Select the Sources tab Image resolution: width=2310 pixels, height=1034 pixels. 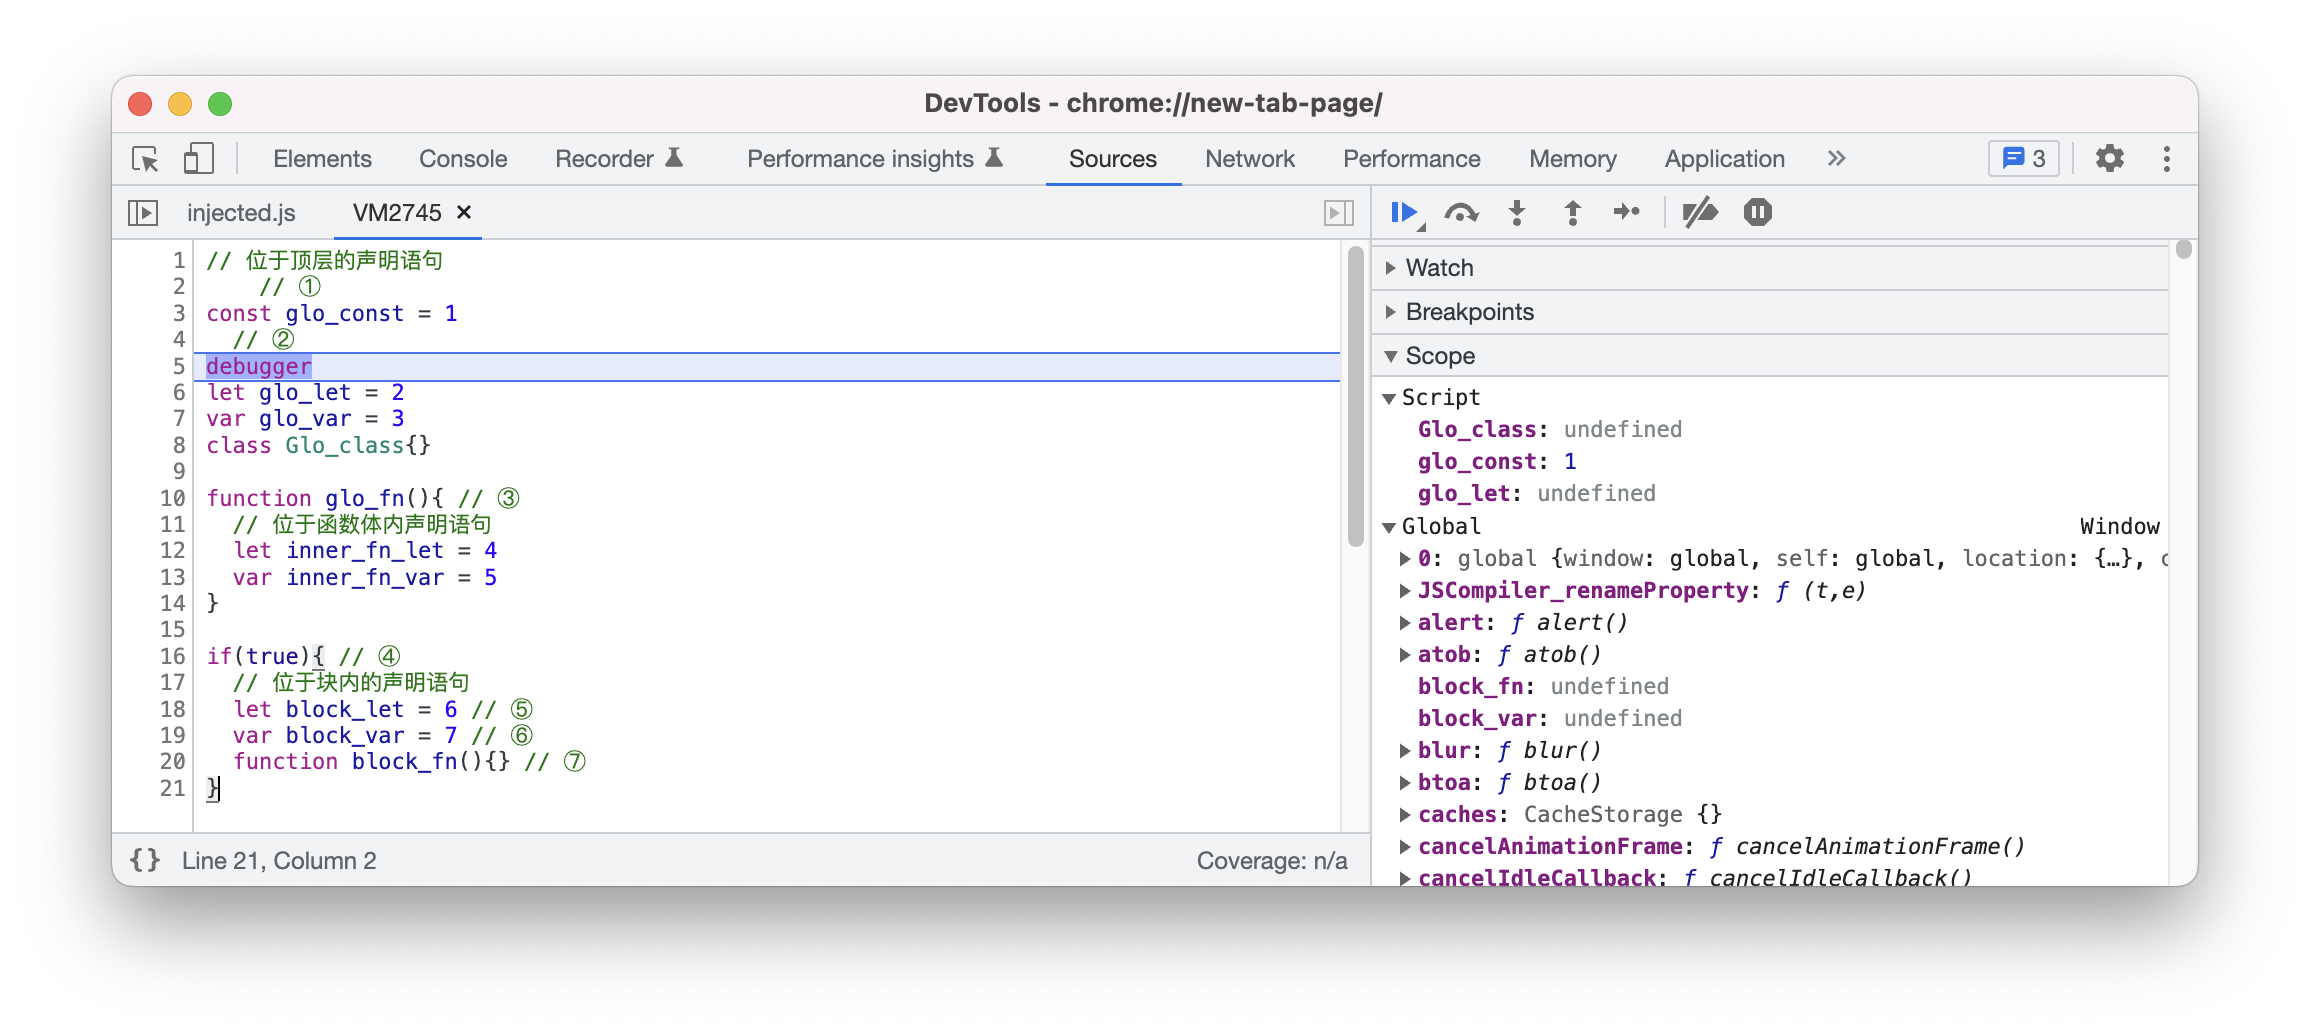(x=1112, y=159)
